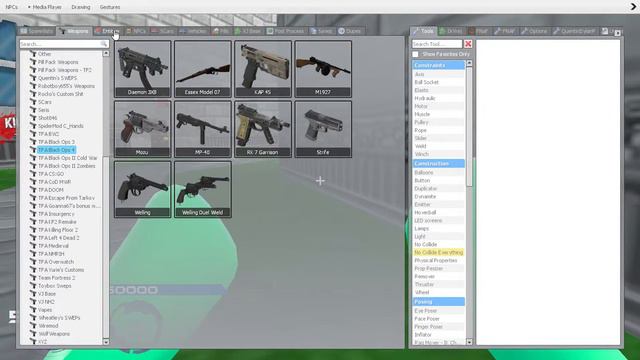Select Wheatley's SWEPs category
This screenshot has height=360, width=640.
click(x=59, y=318)
